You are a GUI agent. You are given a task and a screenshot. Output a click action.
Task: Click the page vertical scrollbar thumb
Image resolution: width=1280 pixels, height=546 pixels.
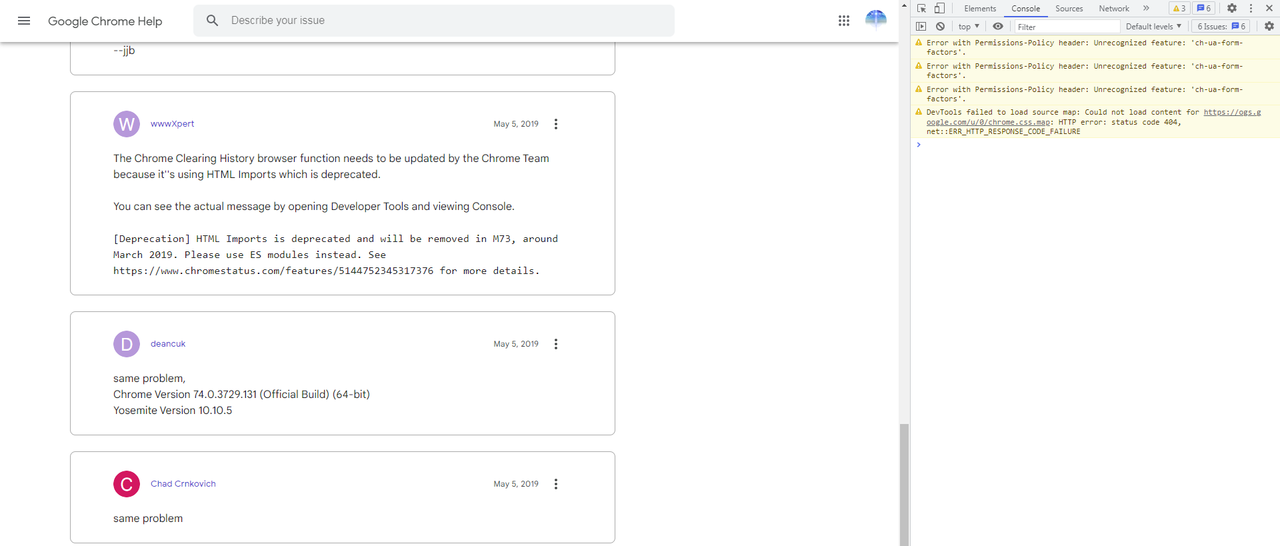(904, 484)
